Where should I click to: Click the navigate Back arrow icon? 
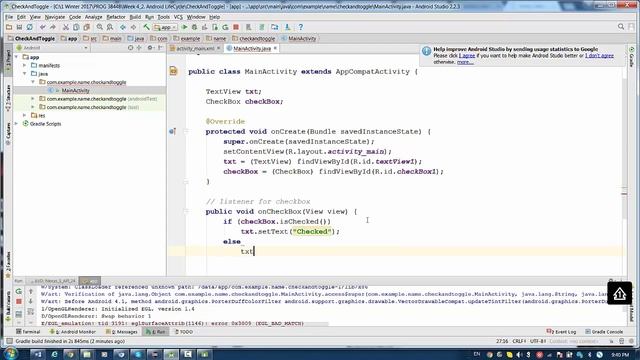[x=123, y=27]
